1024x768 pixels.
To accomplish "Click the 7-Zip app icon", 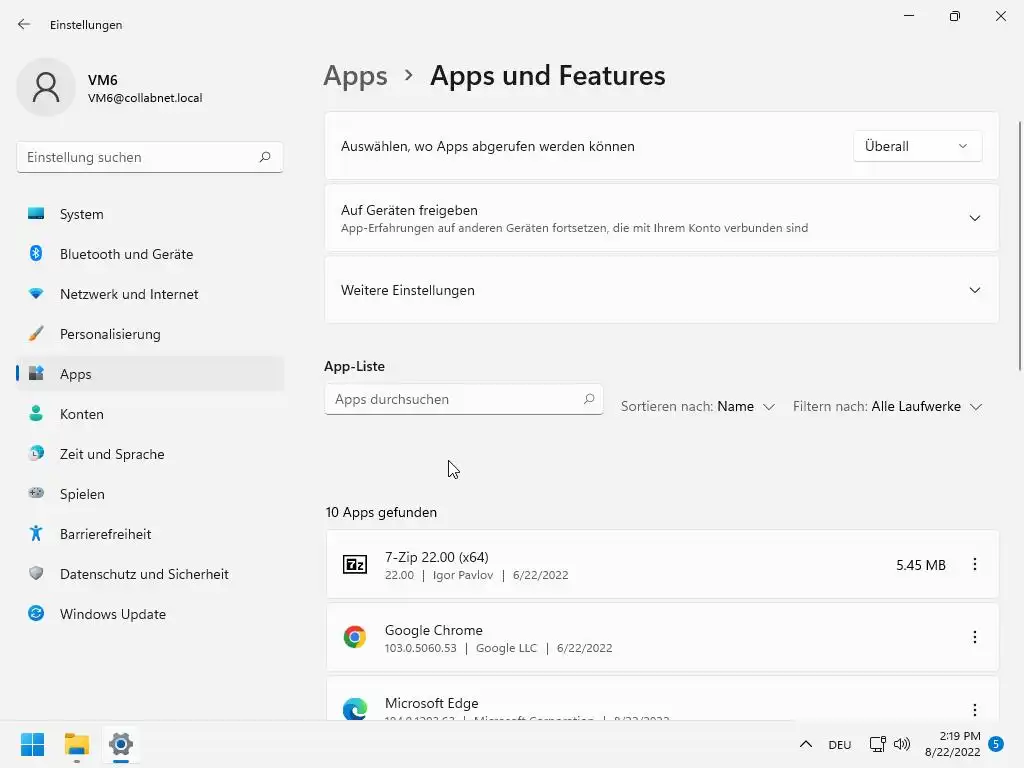I will click(355, 565).
